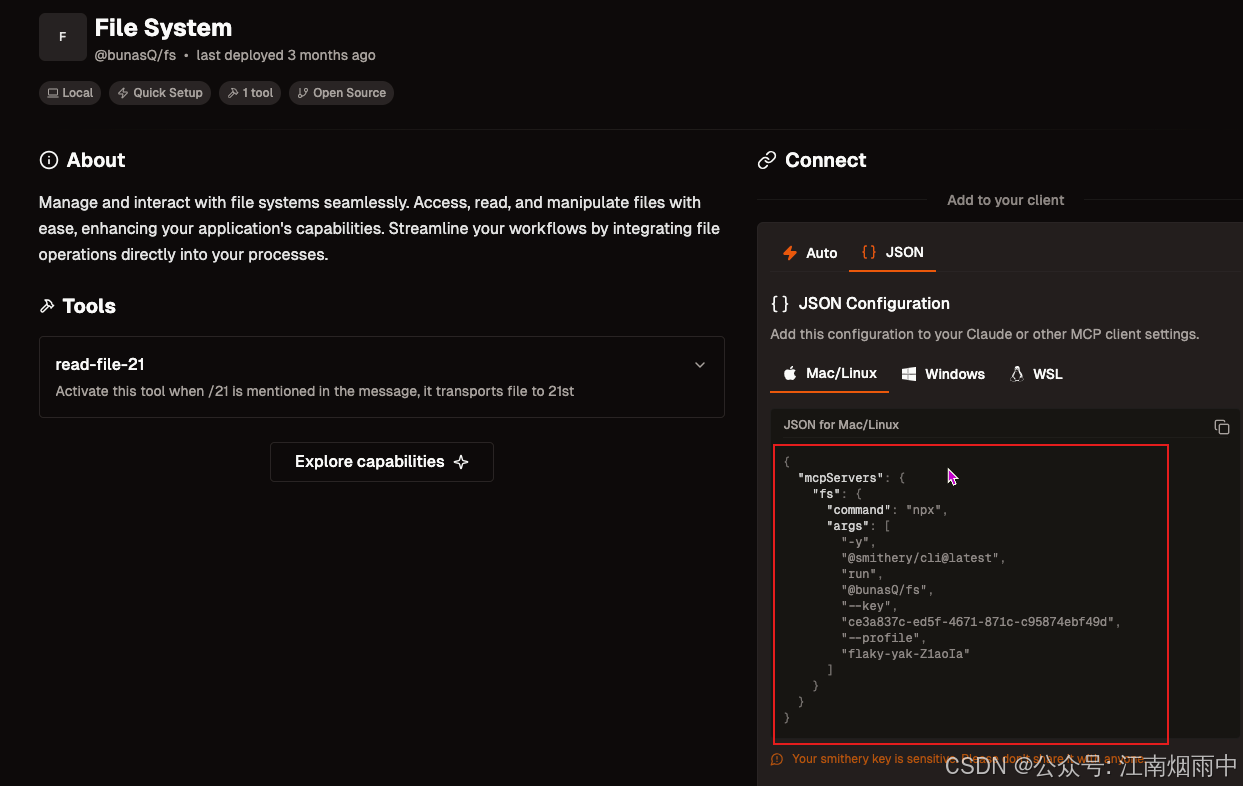The image size is (1243, 786).
Task: Click the "@smithery/cli@latest" argument line
Action: (925, 558)
